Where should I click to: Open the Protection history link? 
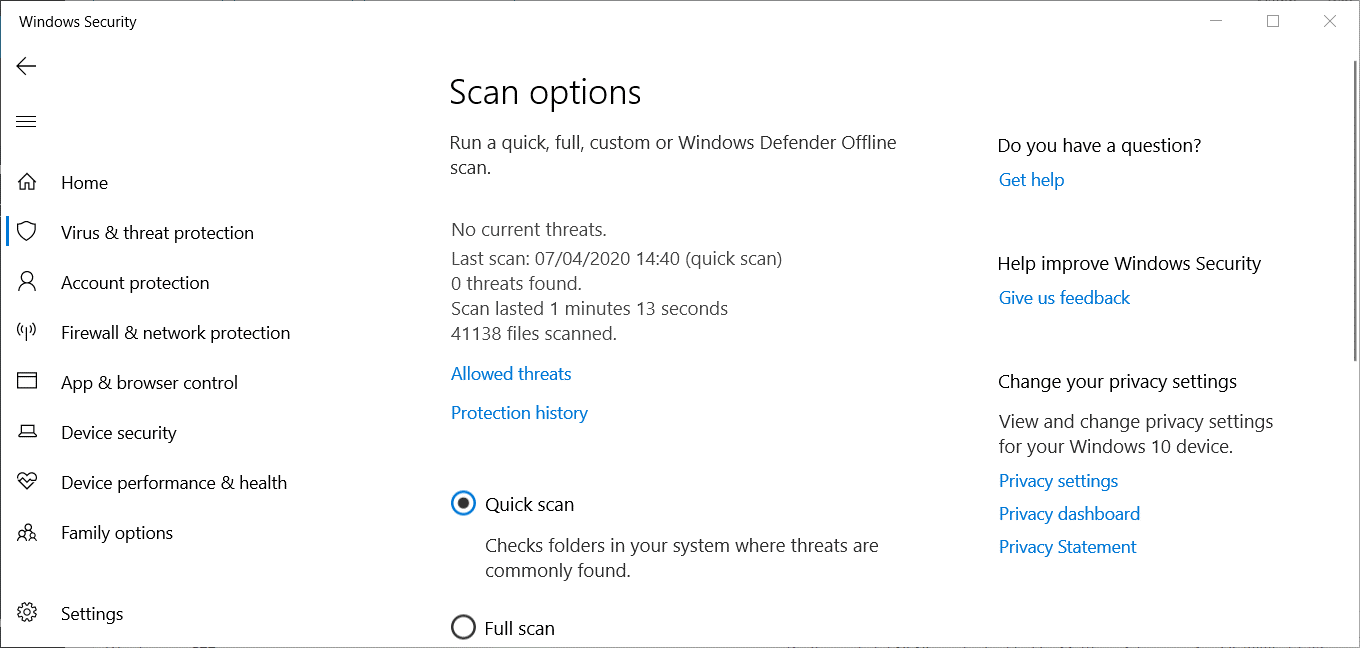519,412
